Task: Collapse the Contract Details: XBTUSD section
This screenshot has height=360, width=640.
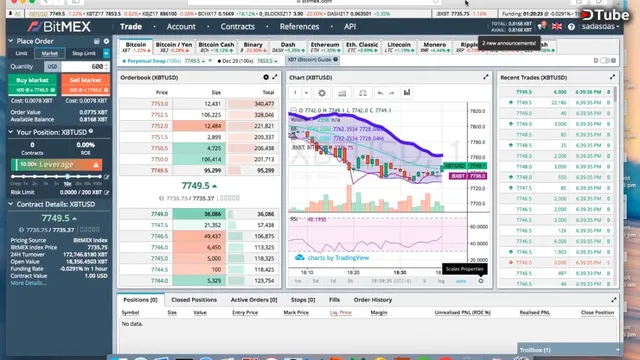Action: tap(11, 204)
